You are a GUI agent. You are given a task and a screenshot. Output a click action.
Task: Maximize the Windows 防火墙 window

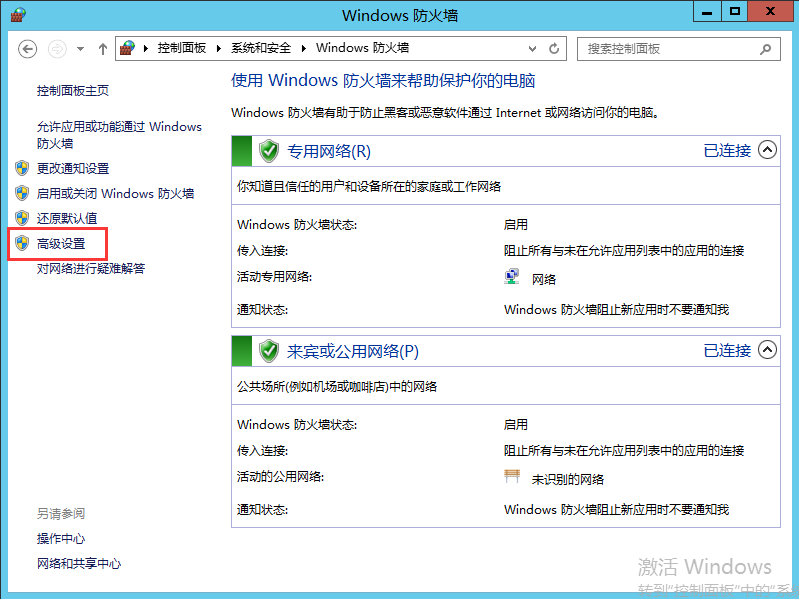(734, 11)
